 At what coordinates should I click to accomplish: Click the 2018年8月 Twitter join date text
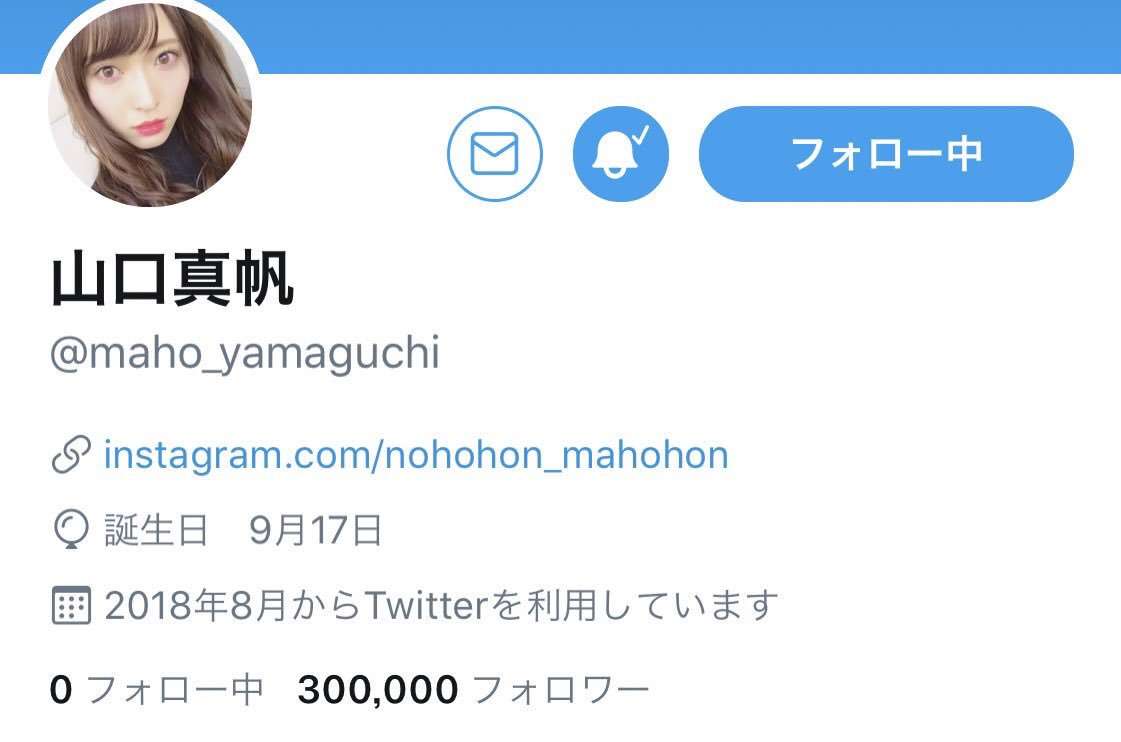coord(195,605)
